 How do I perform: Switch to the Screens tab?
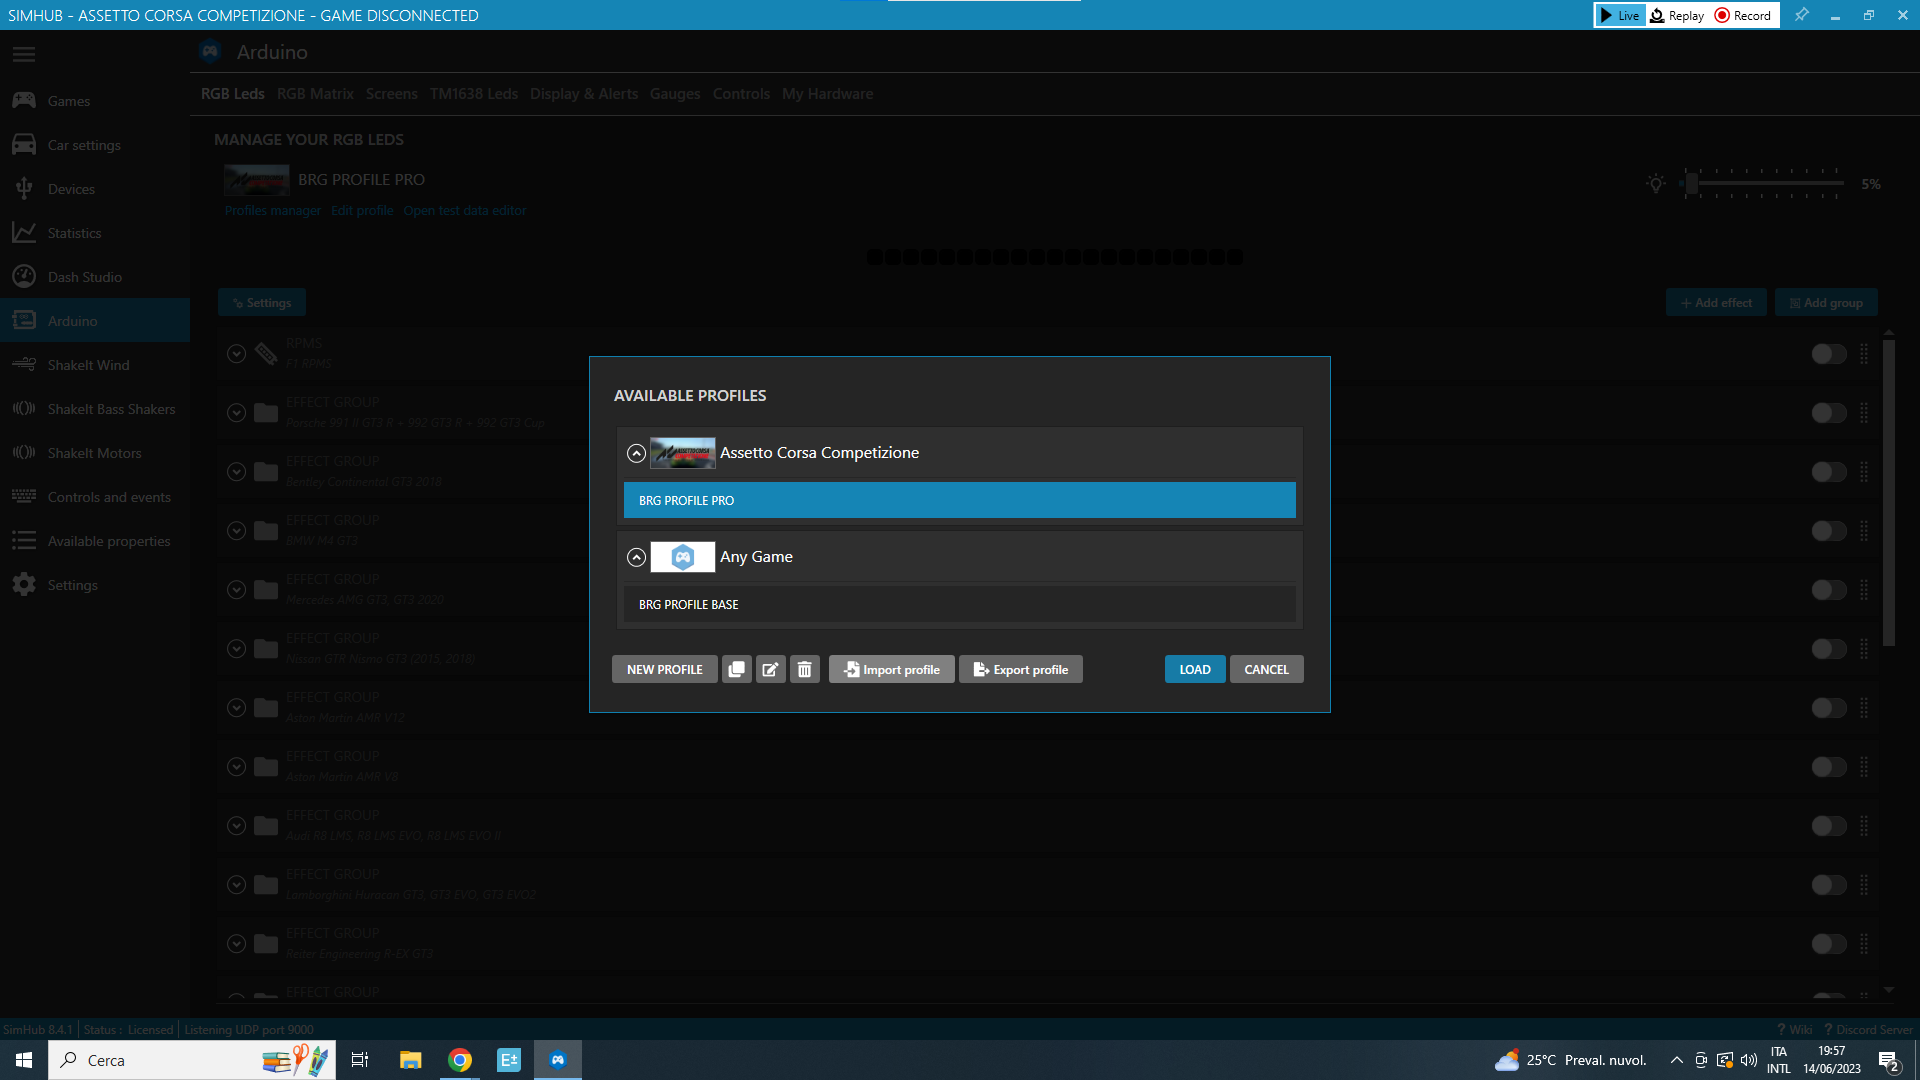tap(391, 94)
